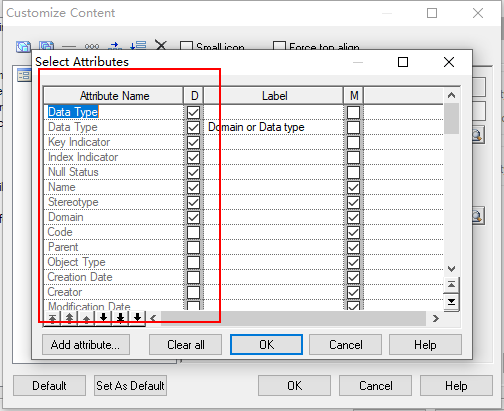Uncheck the D checkbox for Index Indicator
Image resolution: width=504 pixels, height=411 pixels.
193,157
